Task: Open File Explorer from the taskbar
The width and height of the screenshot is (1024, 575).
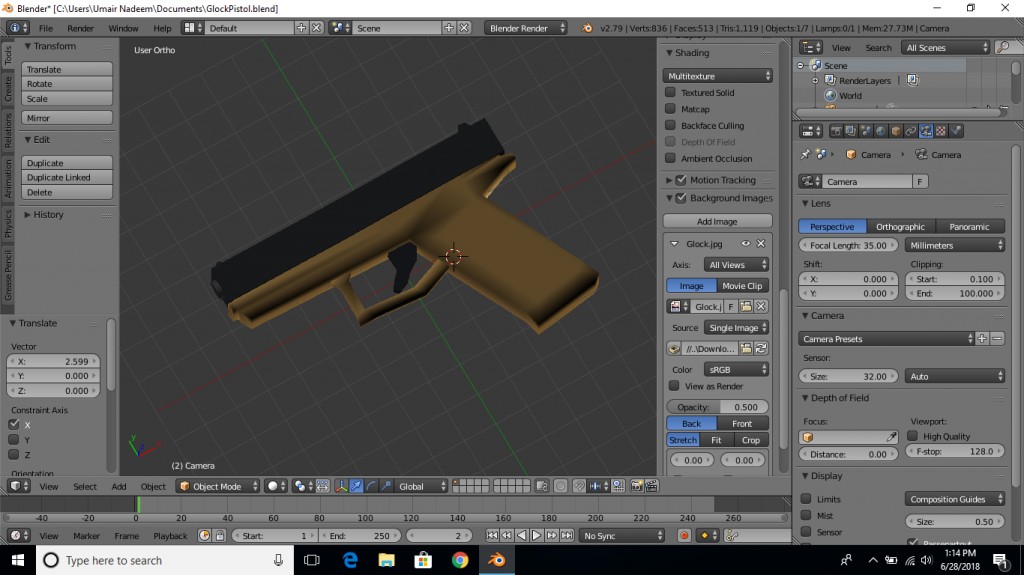Action: [x=387, y=560]
